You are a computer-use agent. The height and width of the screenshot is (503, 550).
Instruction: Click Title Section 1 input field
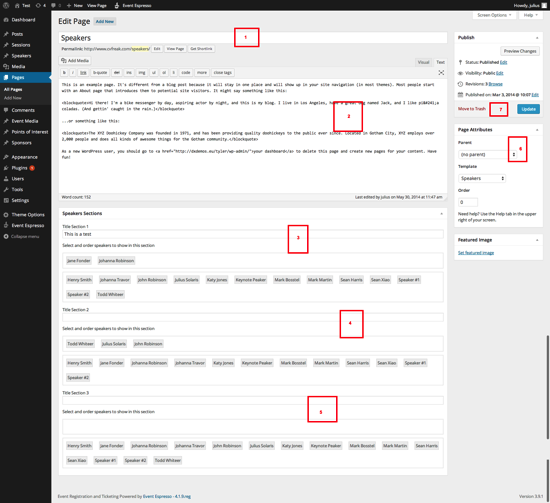(253, 234)
